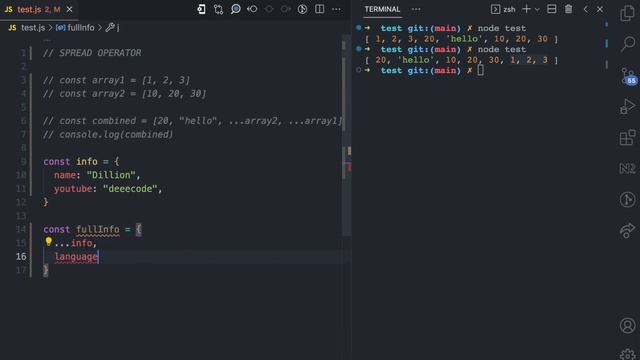
Task: Click the lightbulb quick fix on line 15
Action: tap(49, 242)
